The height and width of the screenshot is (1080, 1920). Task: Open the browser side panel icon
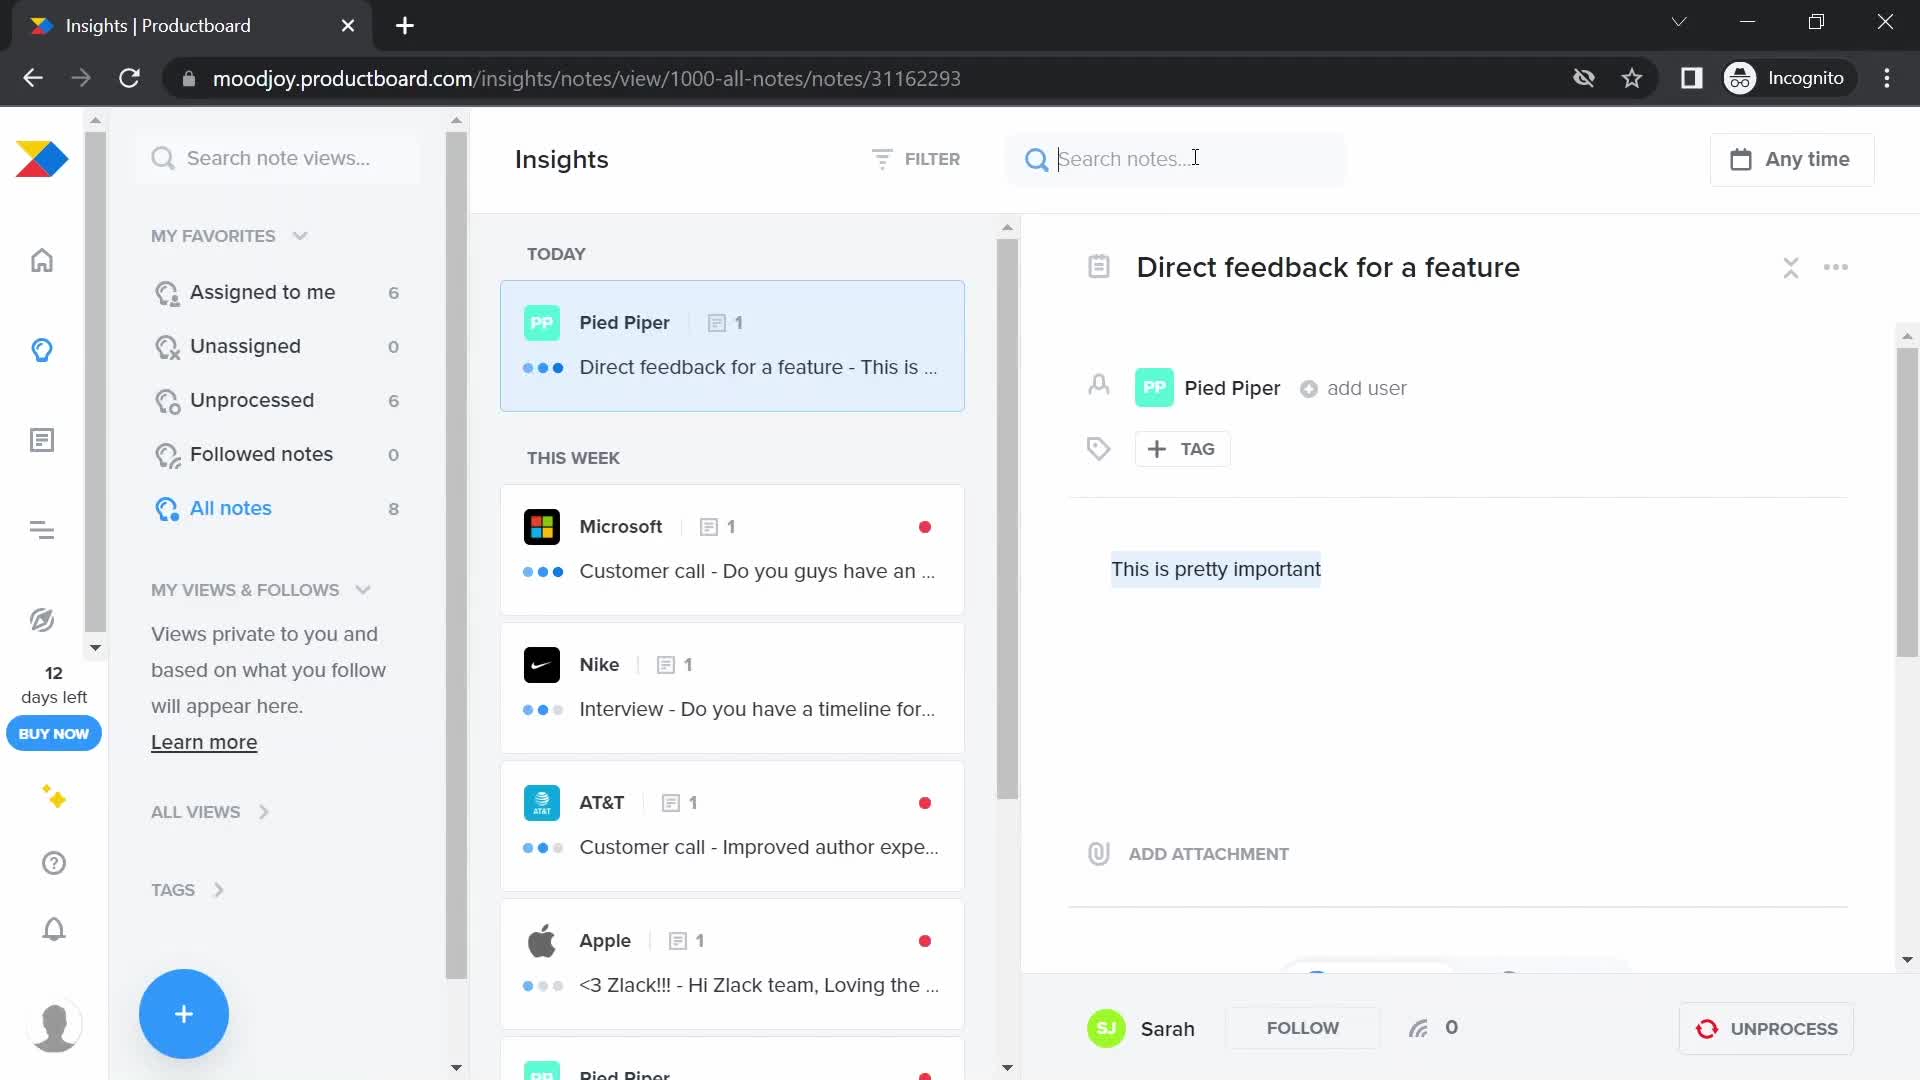point(1691,78)
